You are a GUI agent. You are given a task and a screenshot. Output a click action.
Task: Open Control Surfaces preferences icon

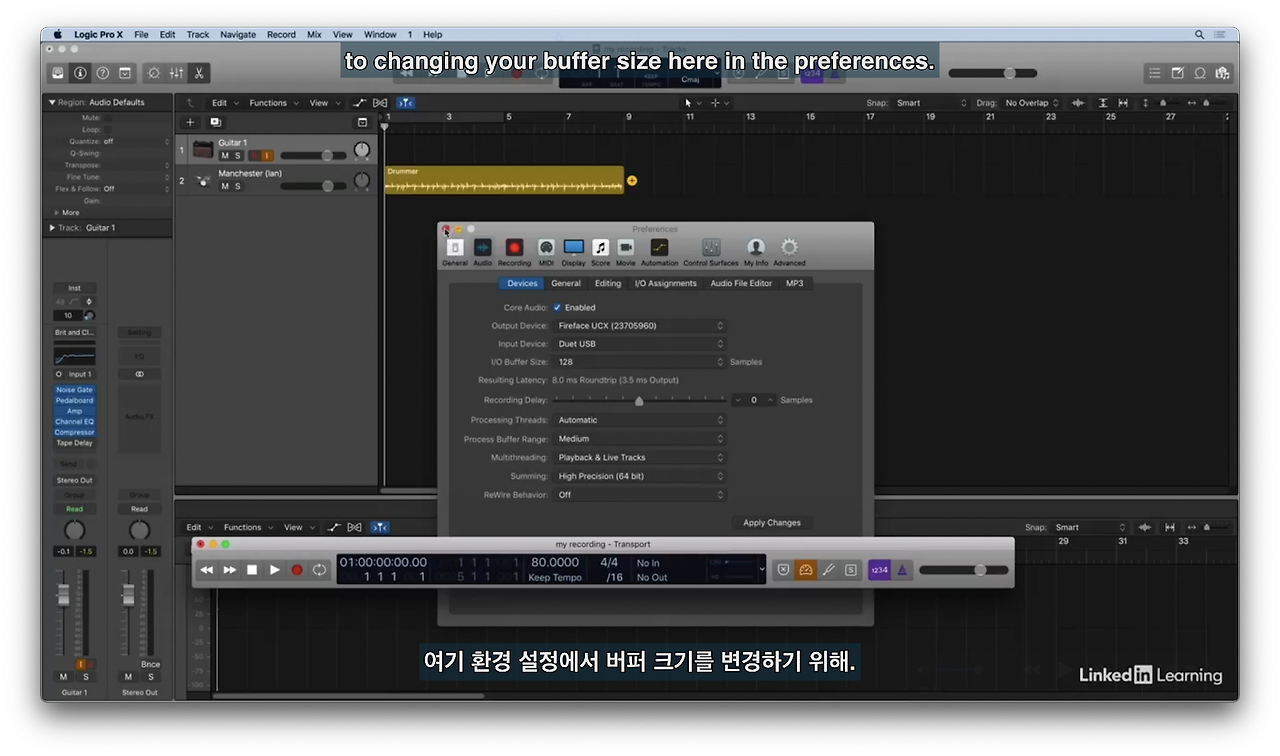pyautogui.click(x=711, y=252)
